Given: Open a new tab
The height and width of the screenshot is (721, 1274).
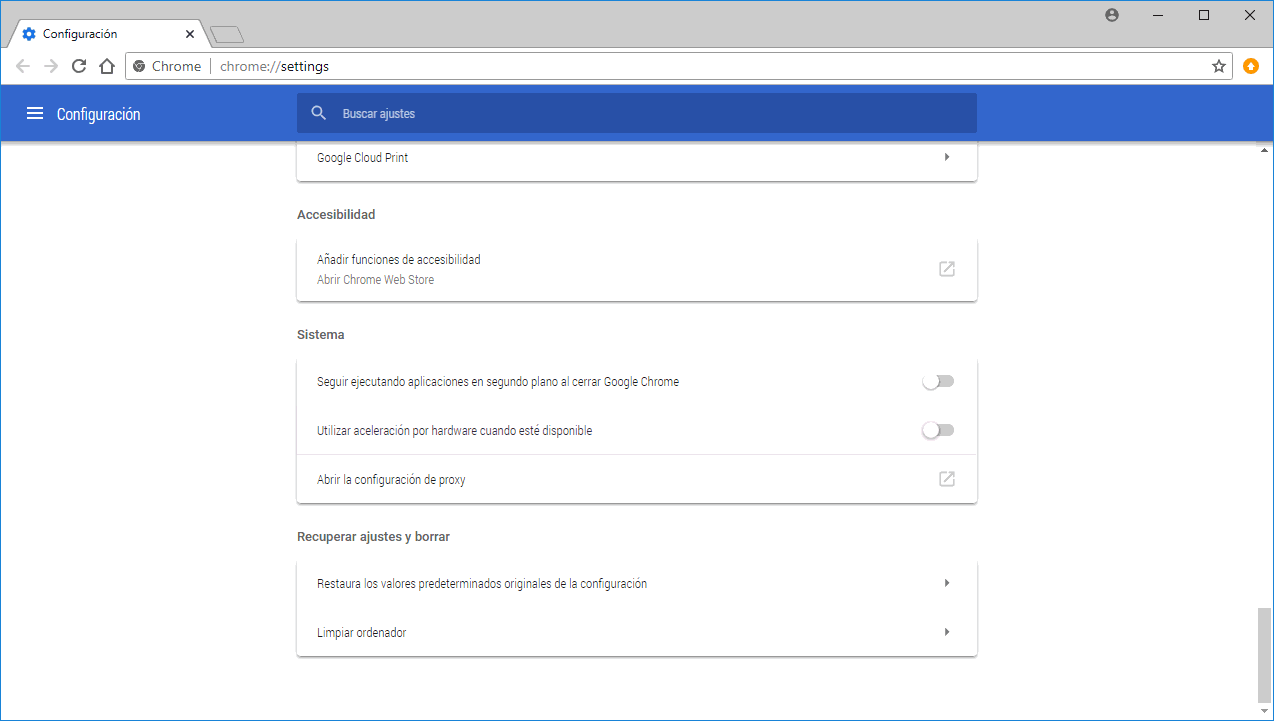Looking at the screenshot, I should 227,35.
